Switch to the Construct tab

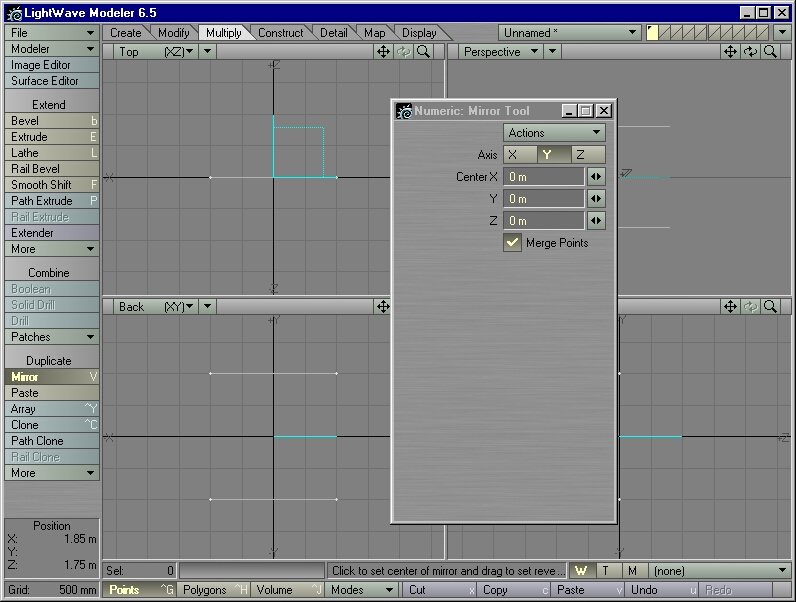(x=280, y=33)
